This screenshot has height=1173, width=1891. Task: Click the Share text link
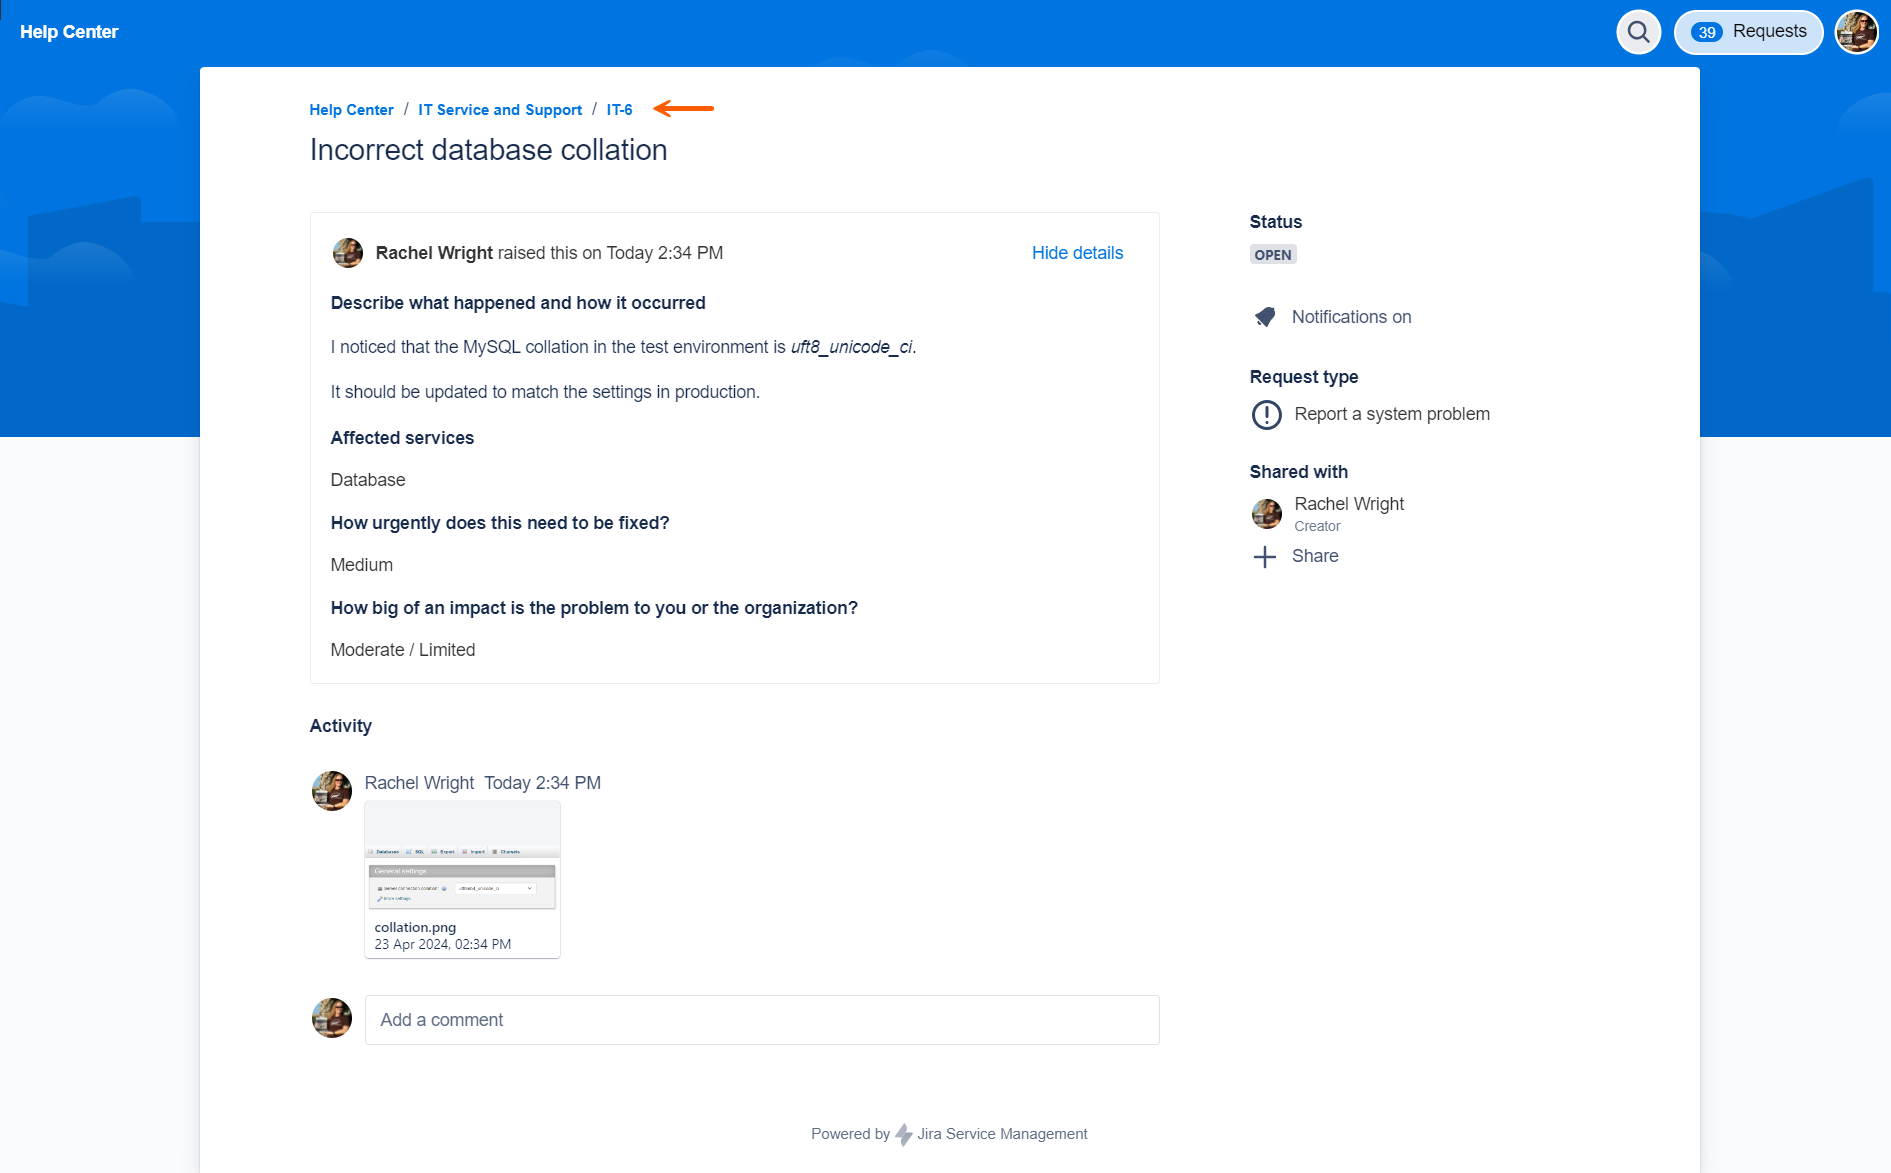(x=1315, y=556)
